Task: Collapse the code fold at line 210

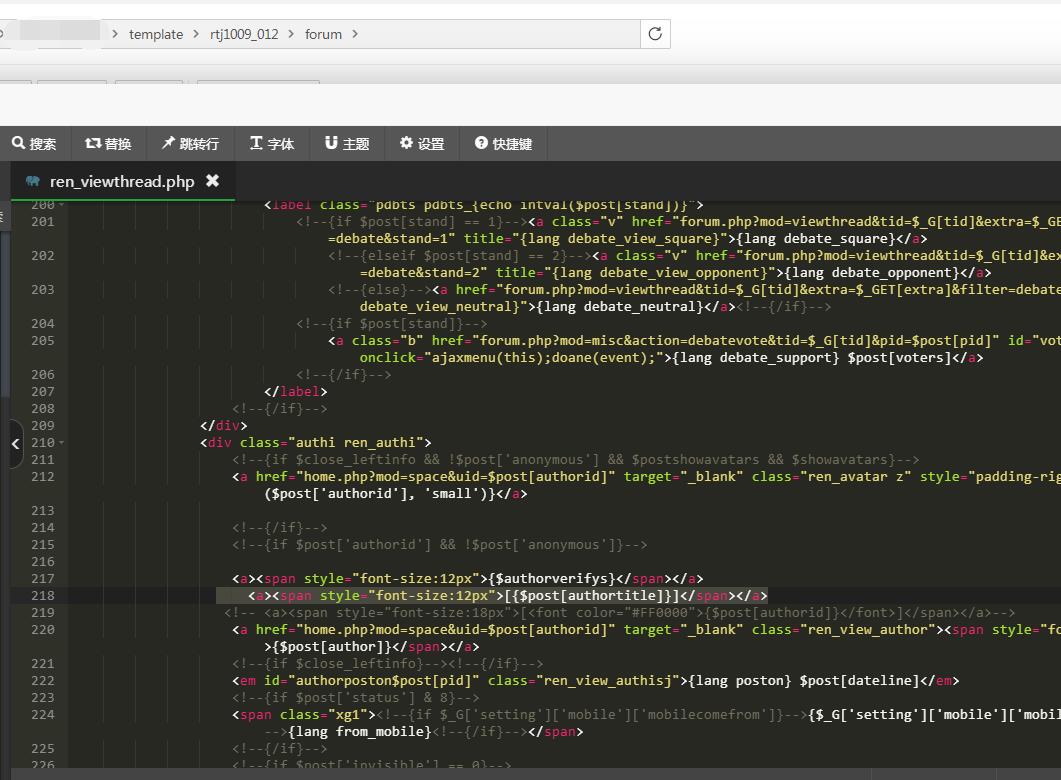Action: click(x=62, y=443)
